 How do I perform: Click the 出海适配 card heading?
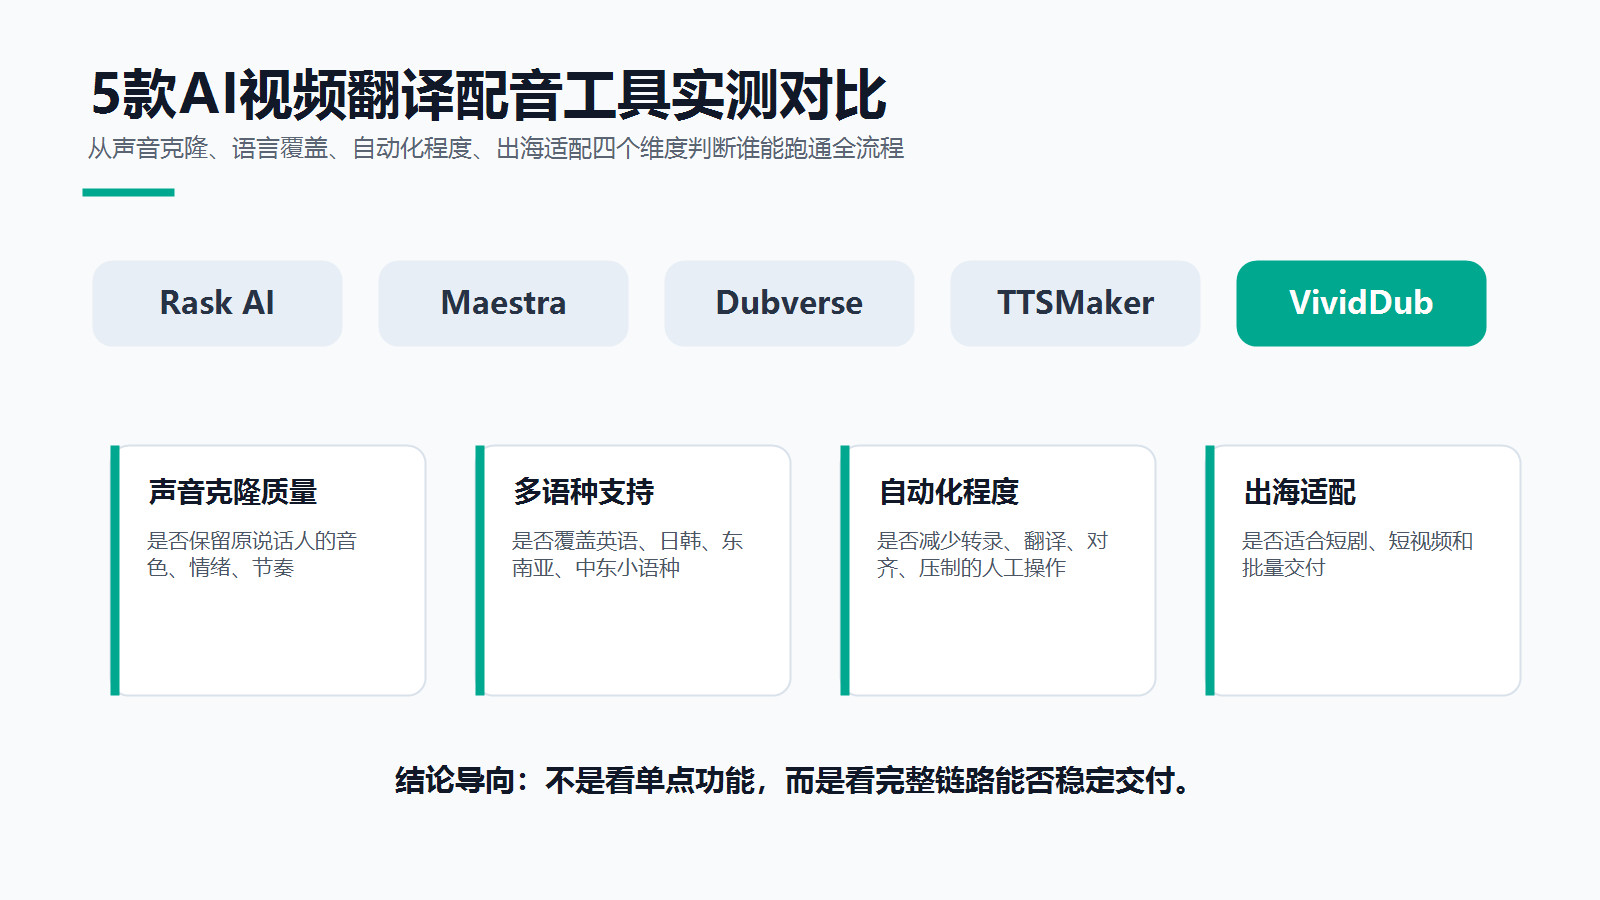(x=1299, y=492)
